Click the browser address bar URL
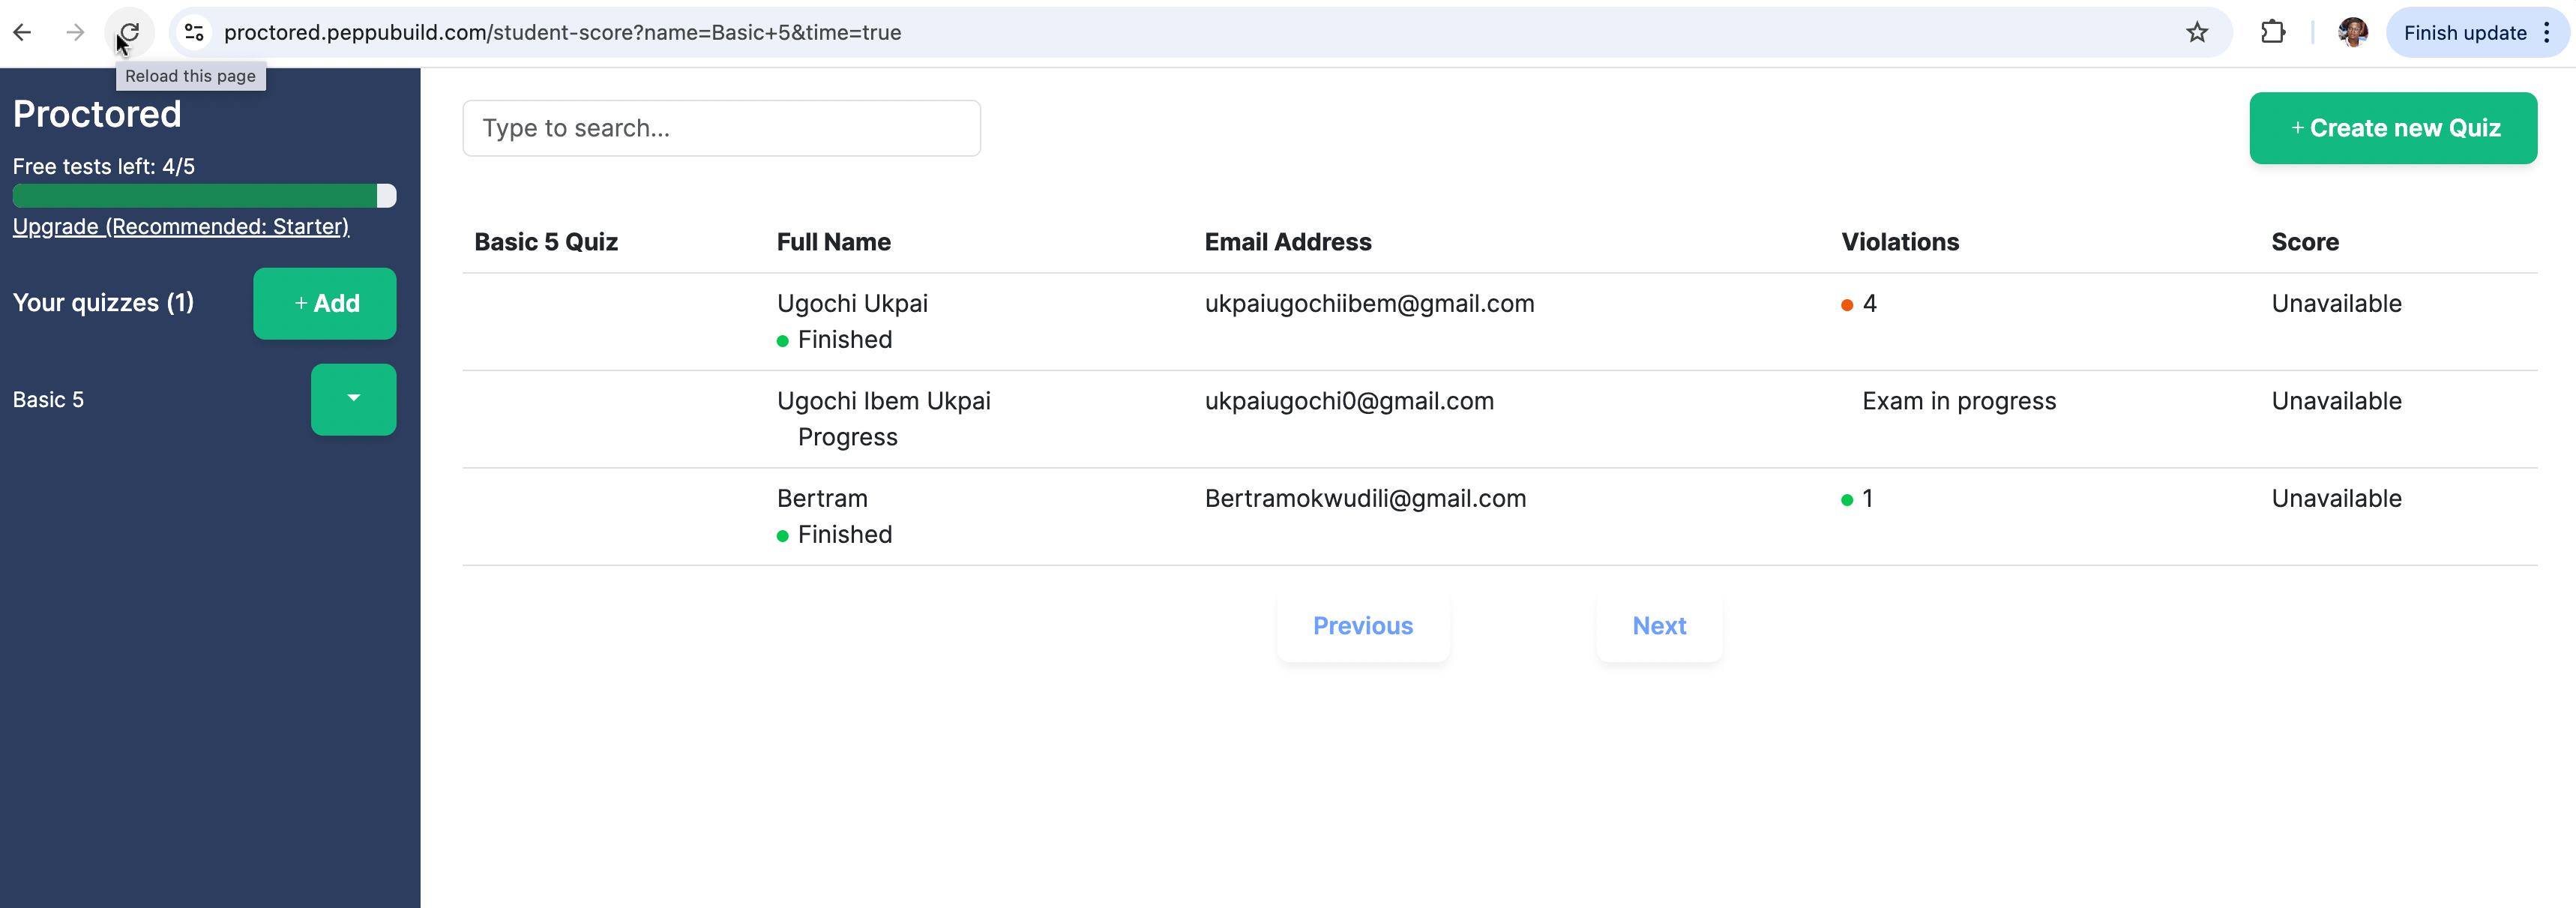 pos(562,32)
